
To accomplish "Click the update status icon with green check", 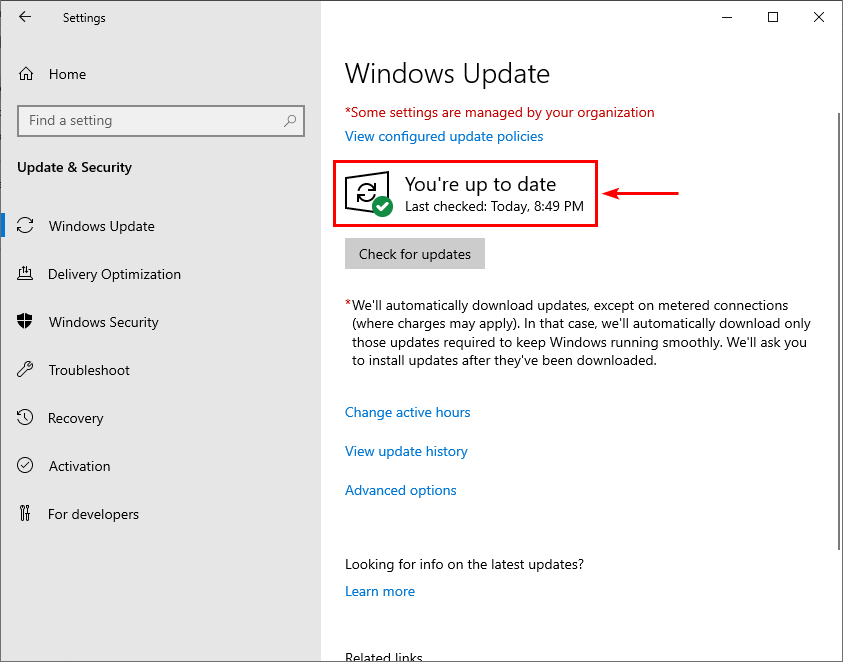I will [368, 194].
